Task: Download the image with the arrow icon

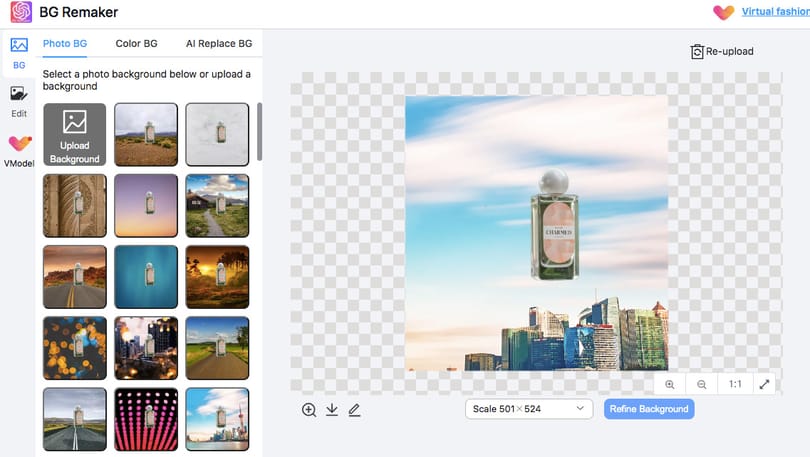Action: click(332, 410)
